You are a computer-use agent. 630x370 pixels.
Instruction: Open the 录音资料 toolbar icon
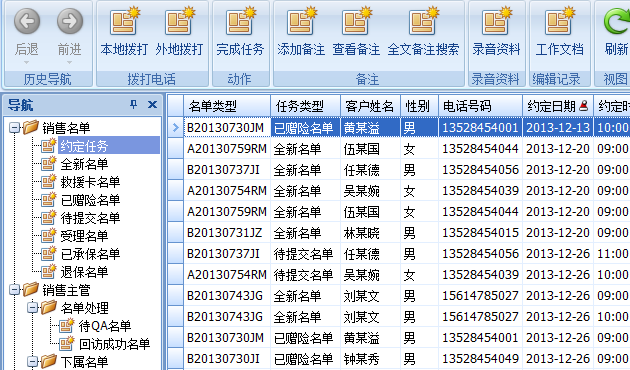click(497, 21)
